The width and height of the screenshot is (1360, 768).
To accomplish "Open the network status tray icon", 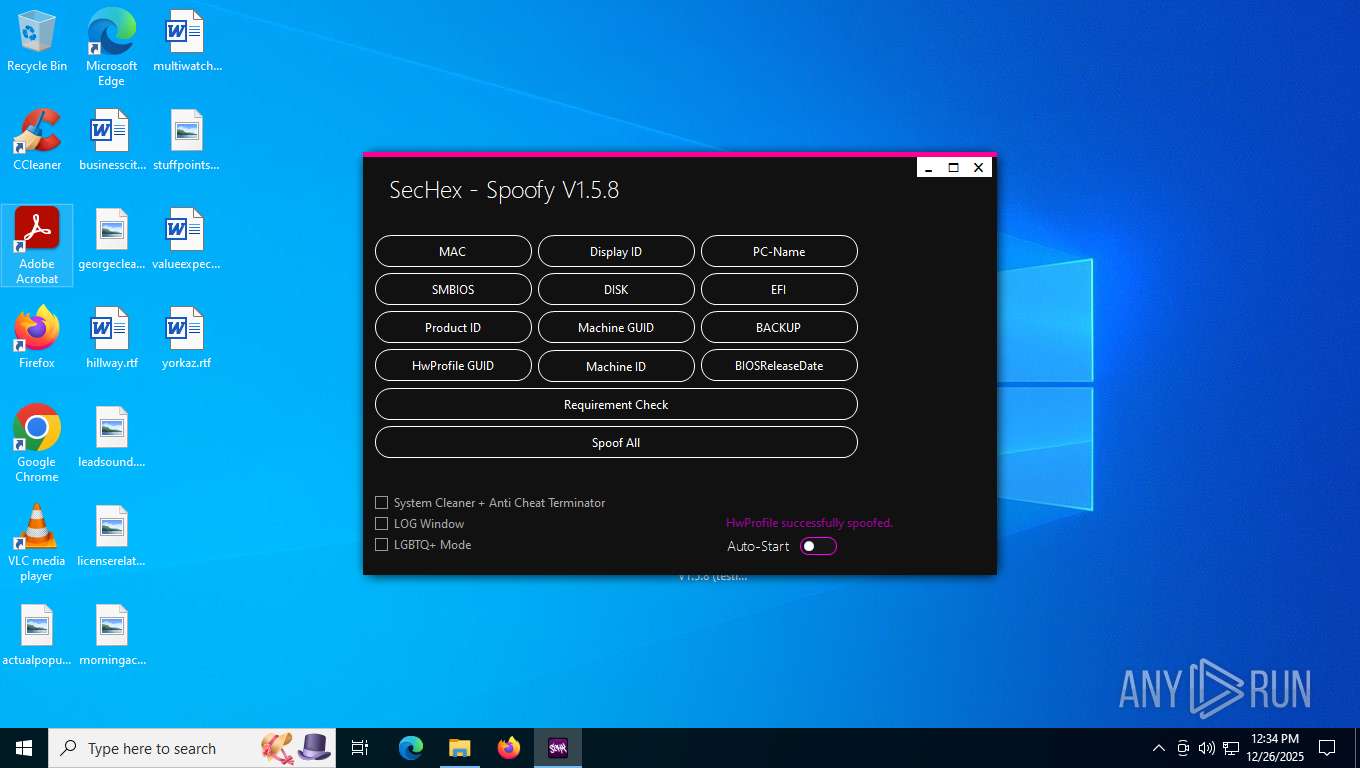I will click(1231, 748).
